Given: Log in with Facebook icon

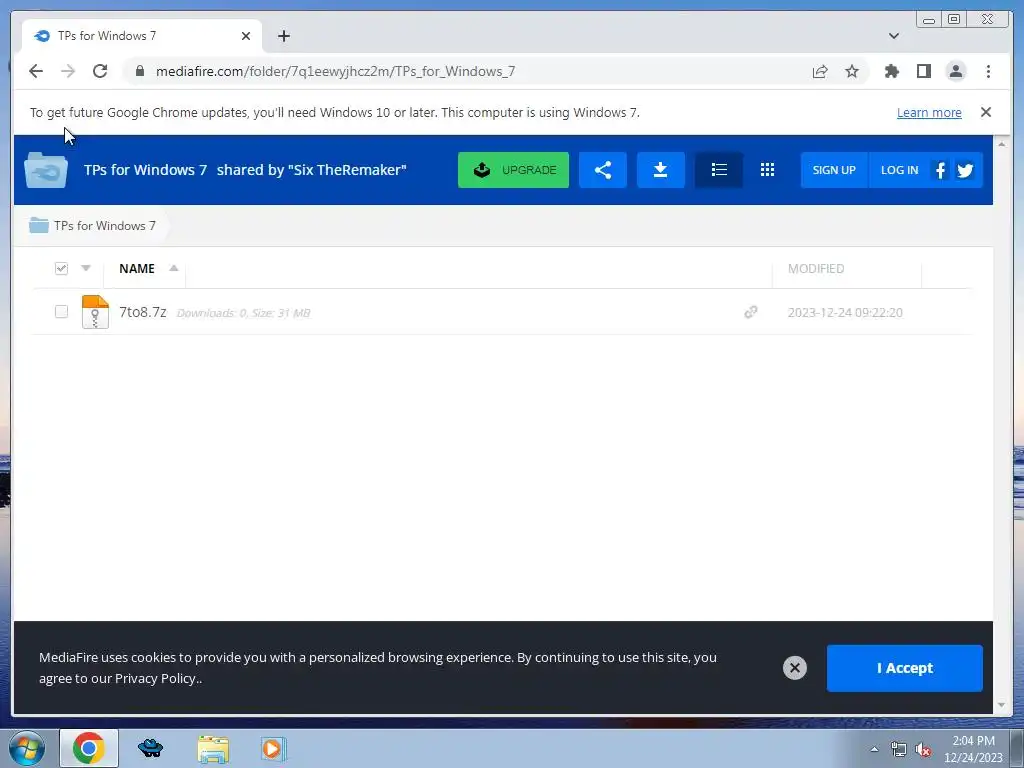Looking at the screenshot, I should click(x=940, y=170).
